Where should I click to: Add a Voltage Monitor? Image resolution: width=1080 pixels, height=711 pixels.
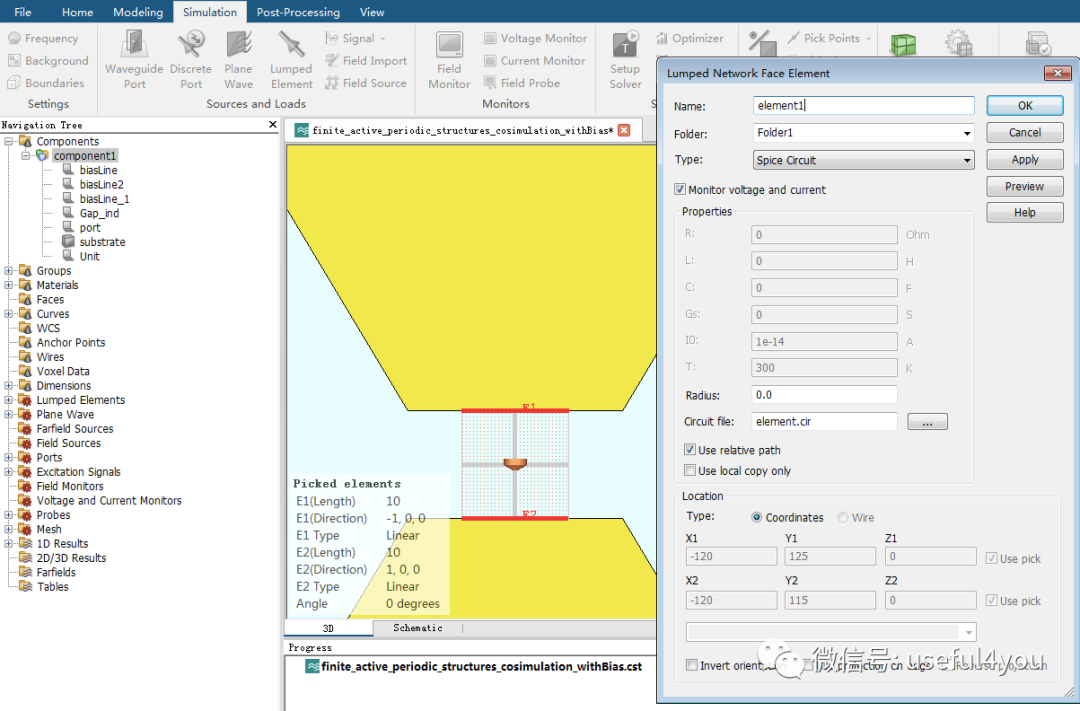point(535,39)
